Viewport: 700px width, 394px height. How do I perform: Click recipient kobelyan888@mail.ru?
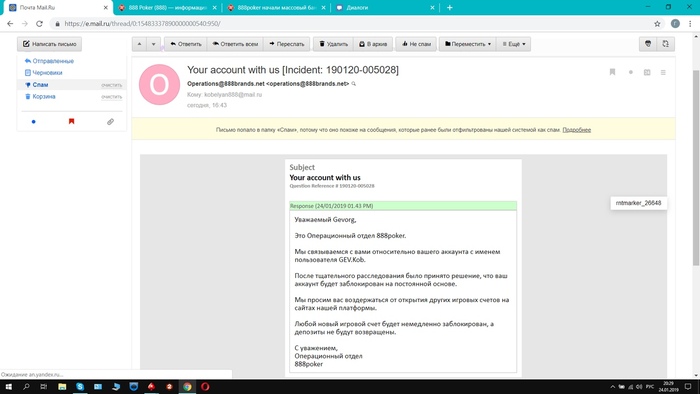coord(233,95)
